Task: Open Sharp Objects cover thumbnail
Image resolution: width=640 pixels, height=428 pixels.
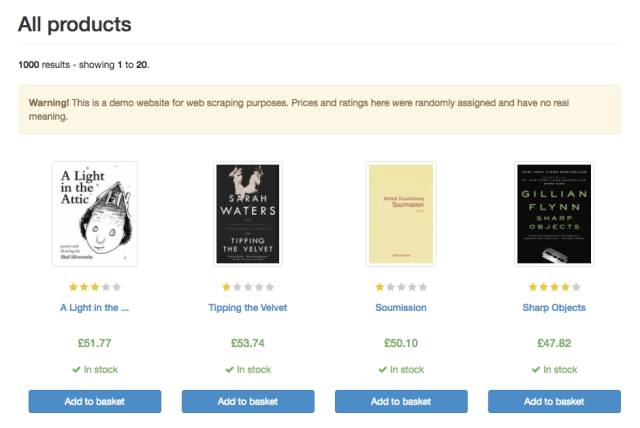Action: pyautogui.click(x=554, y=214)
